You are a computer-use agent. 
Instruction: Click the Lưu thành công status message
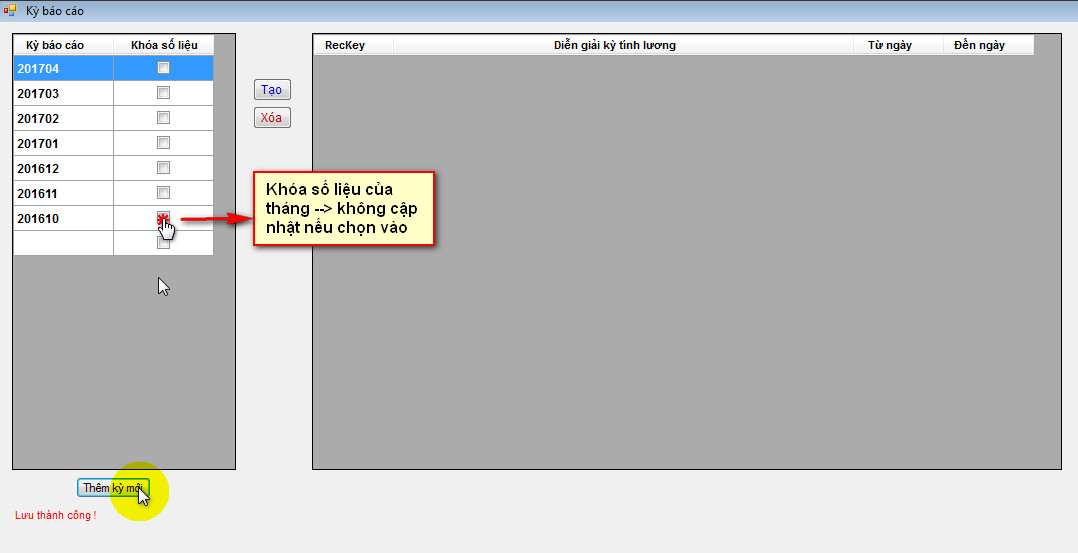[56, 515]
